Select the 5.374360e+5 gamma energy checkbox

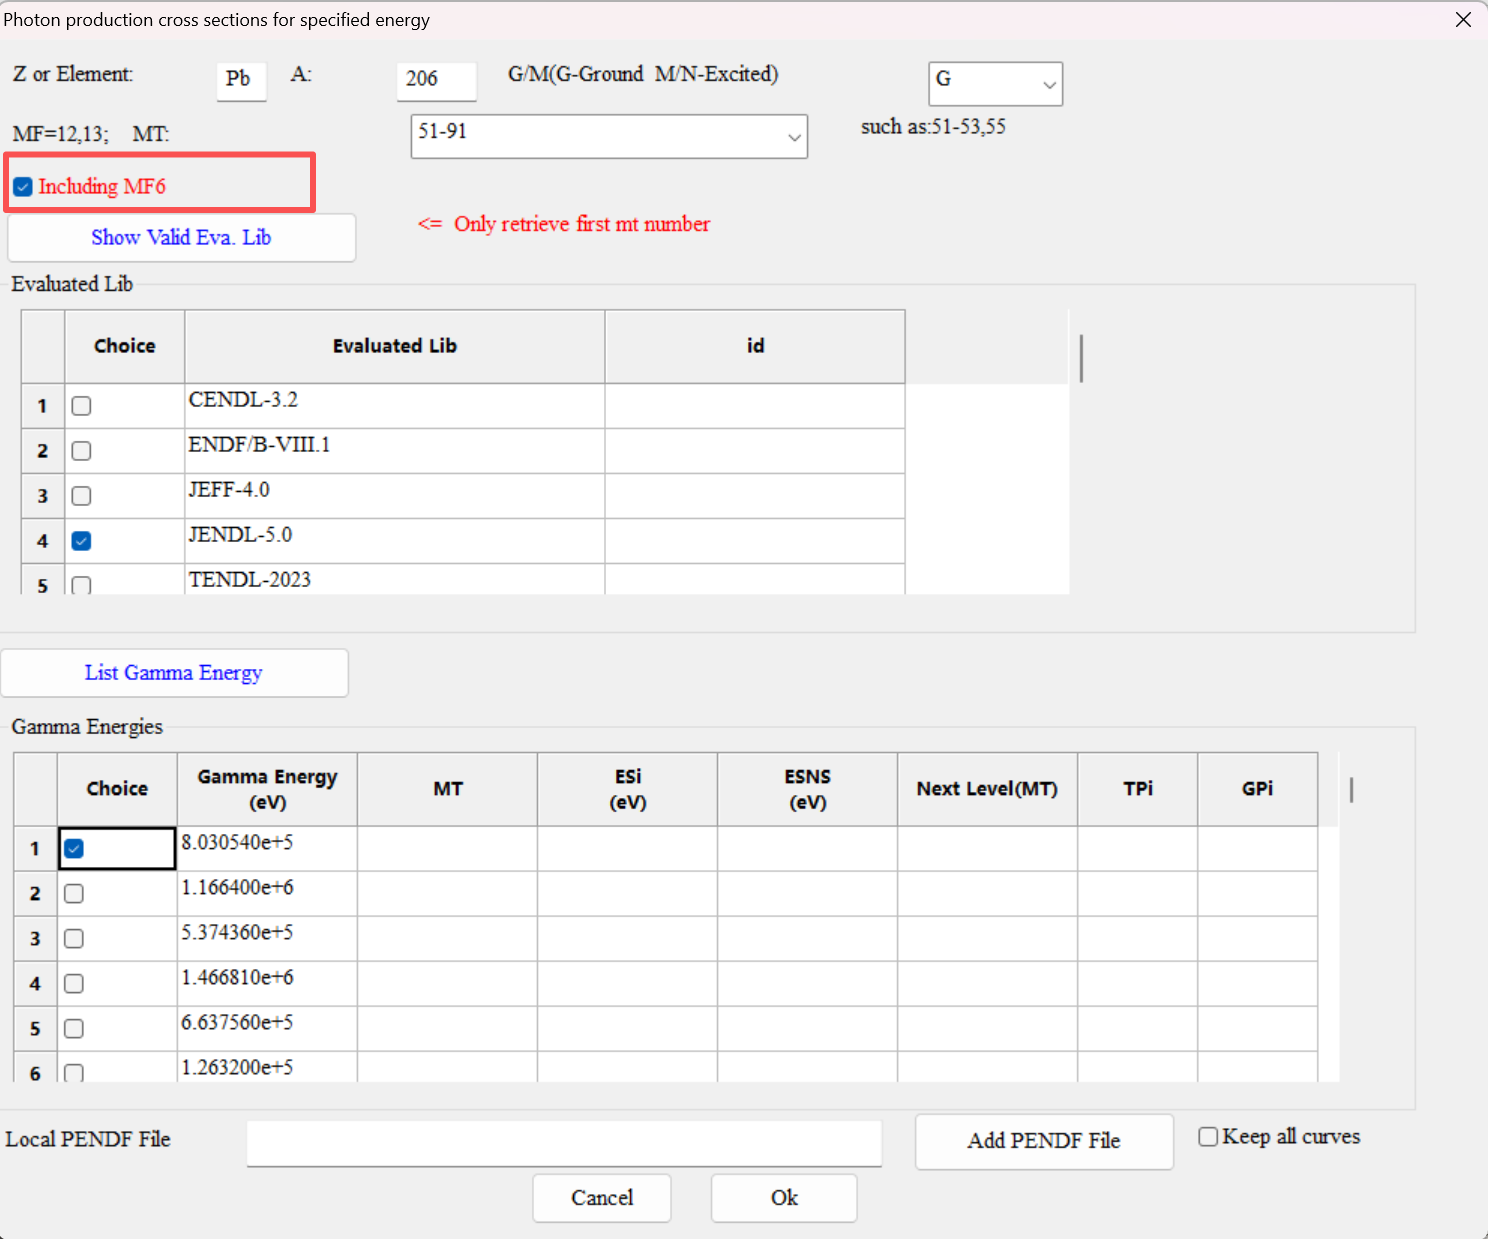click(74, 939)
